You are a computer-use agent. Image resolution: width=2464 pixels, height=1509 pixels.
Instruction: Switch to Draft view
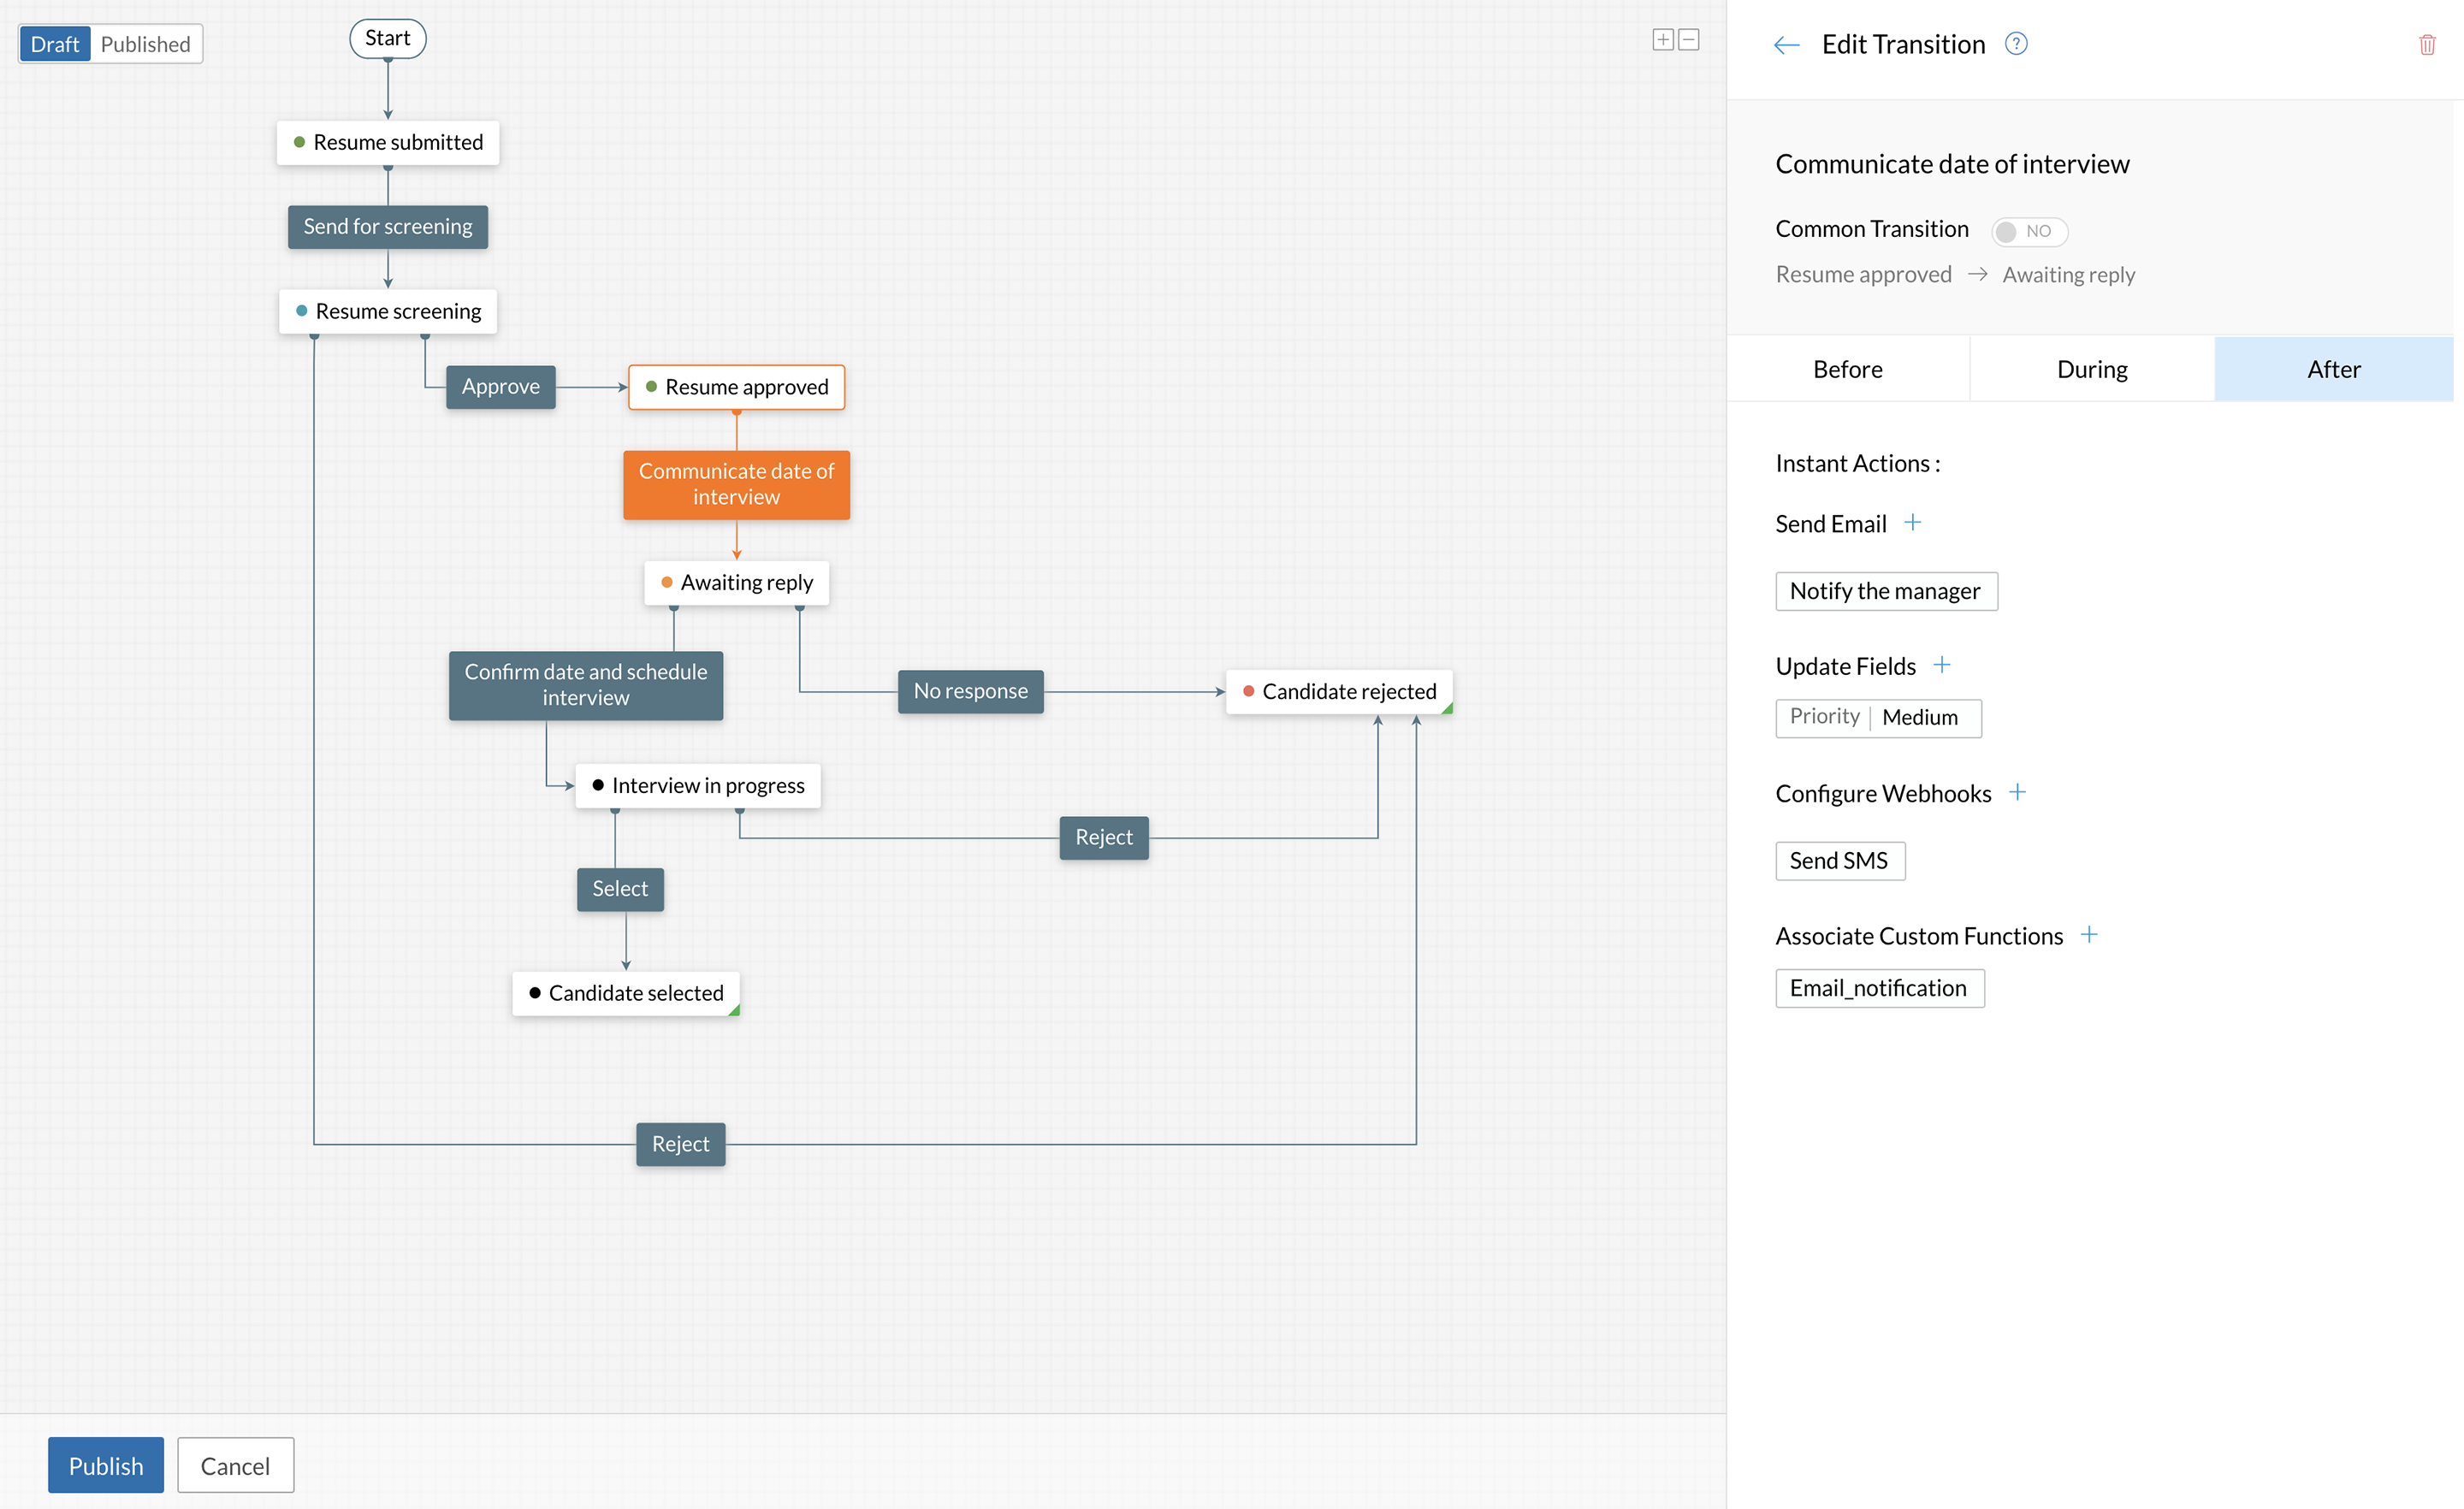pyautogui.click(x=55, y=44)
